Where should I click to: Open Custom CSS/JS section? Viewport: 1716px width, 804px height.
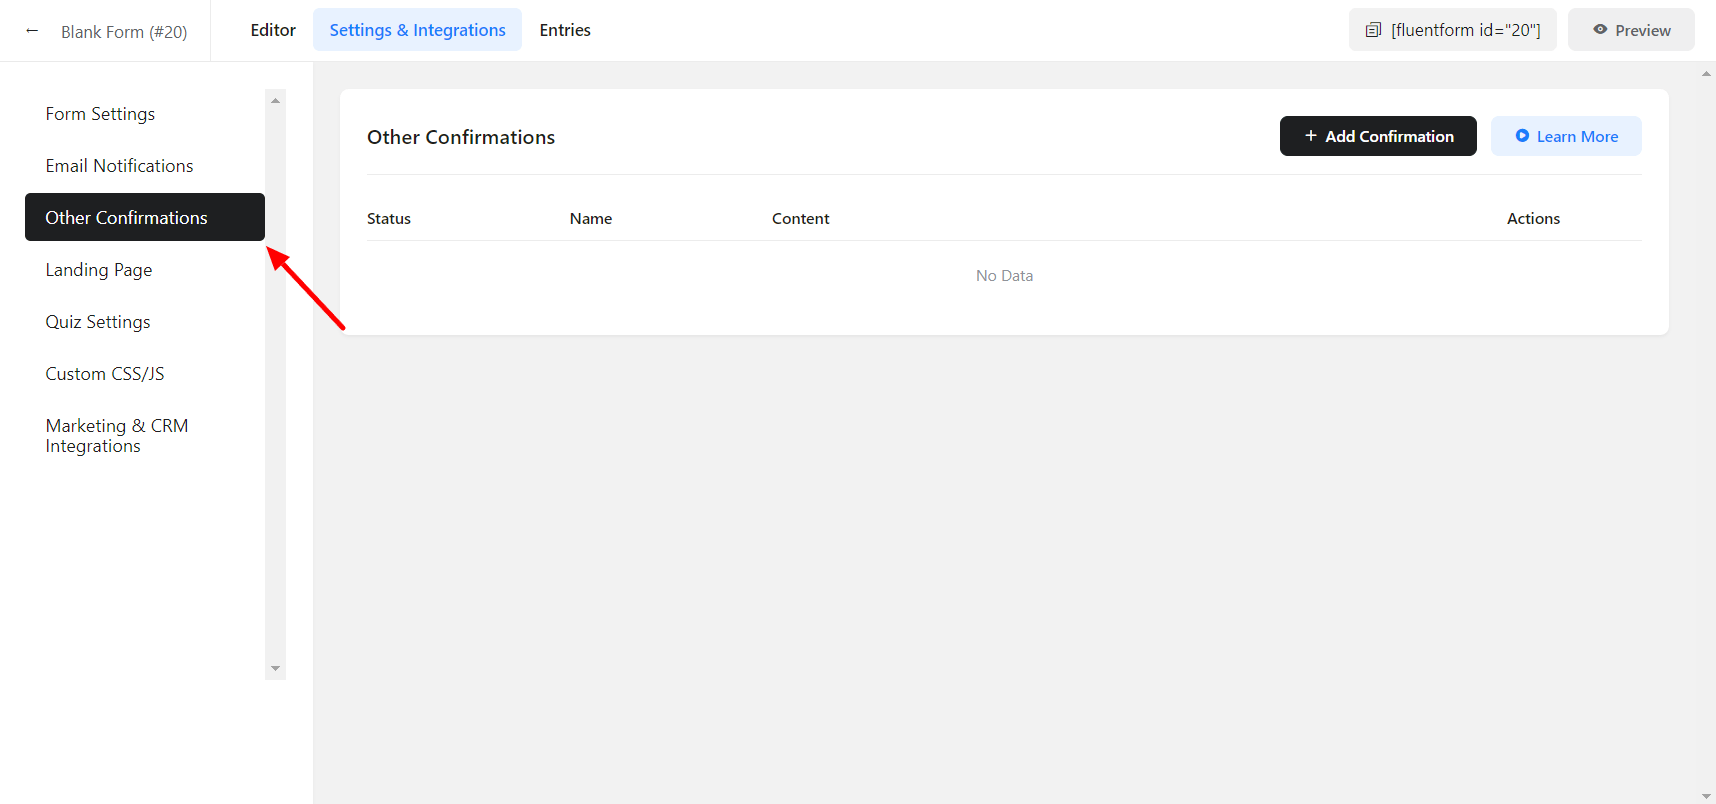[105, 374]
